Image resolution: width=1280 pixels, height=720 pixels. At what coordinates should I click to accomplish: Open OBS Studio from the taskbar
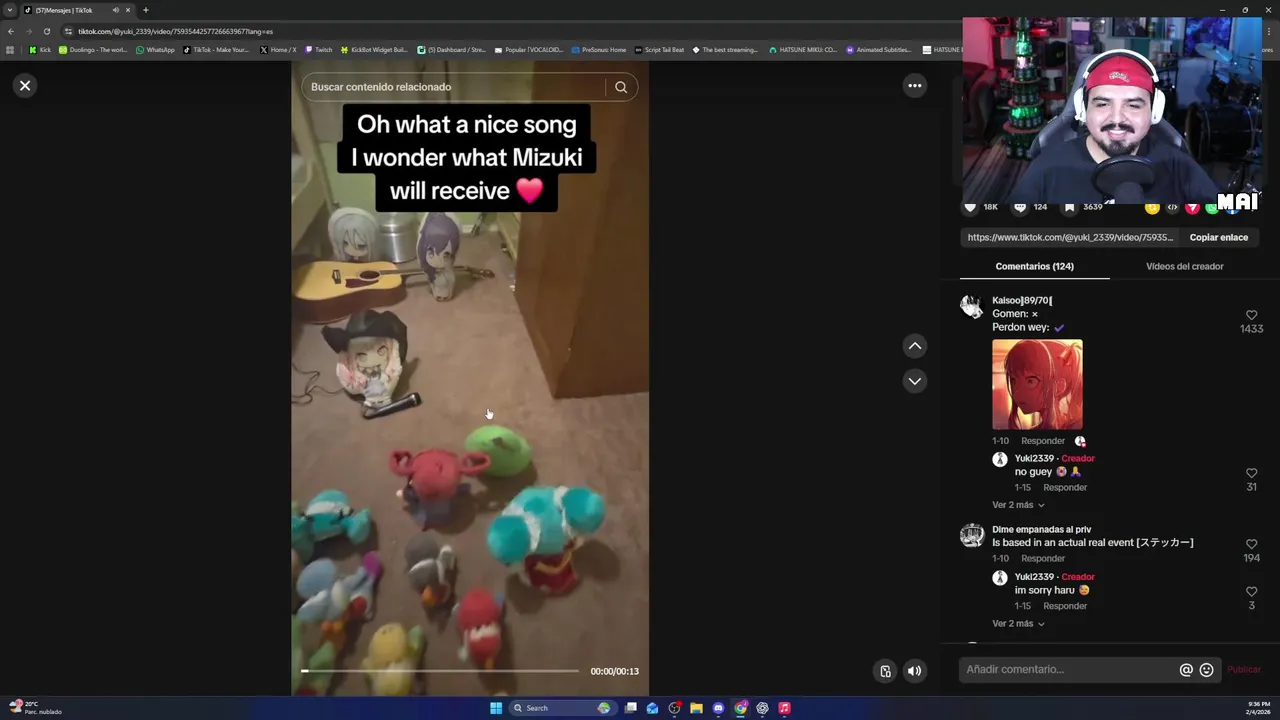tap(674, 708)
